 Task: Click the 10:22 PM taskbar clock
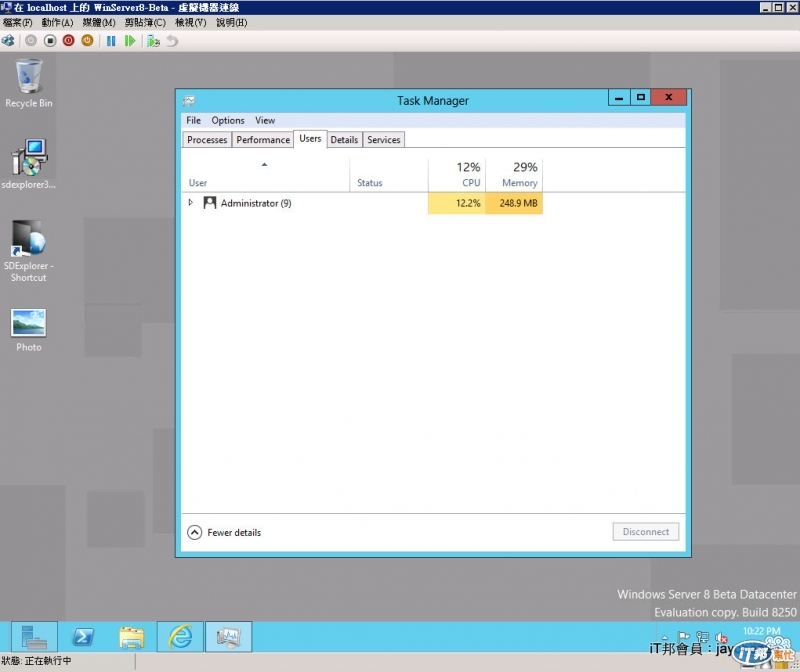pos(761,631)
